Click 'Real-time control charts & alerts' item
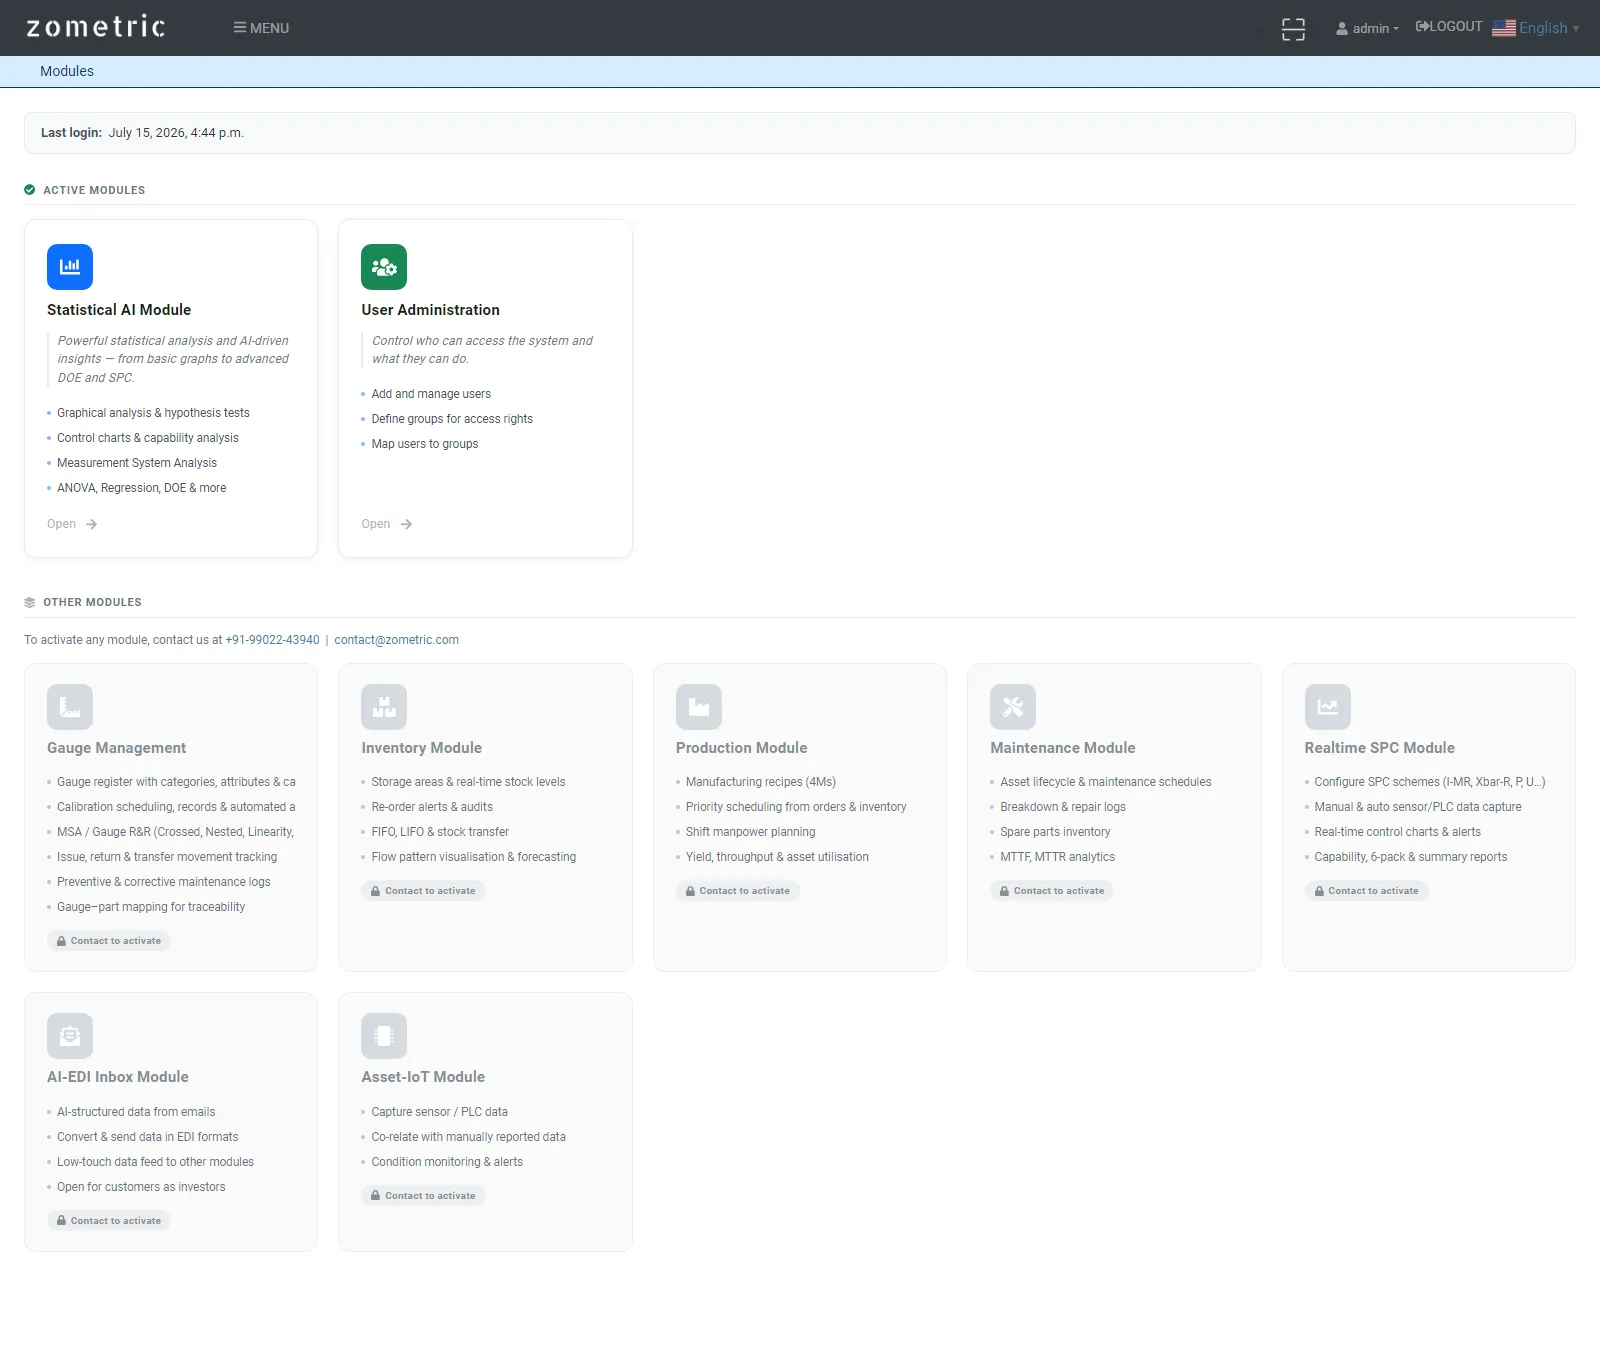This screenshot has height=1353, width=1600. 1397,832
